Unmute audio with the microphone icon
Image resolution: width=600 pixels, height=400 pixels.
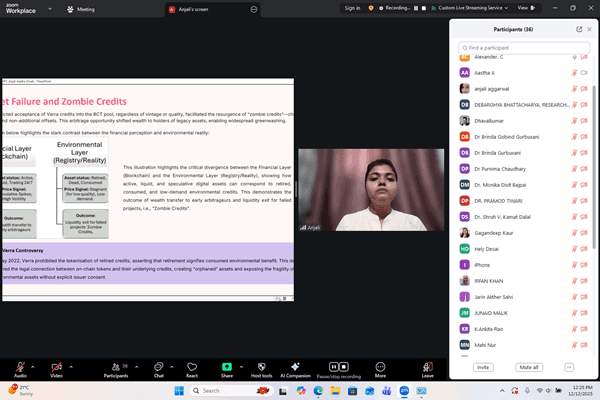20,367
